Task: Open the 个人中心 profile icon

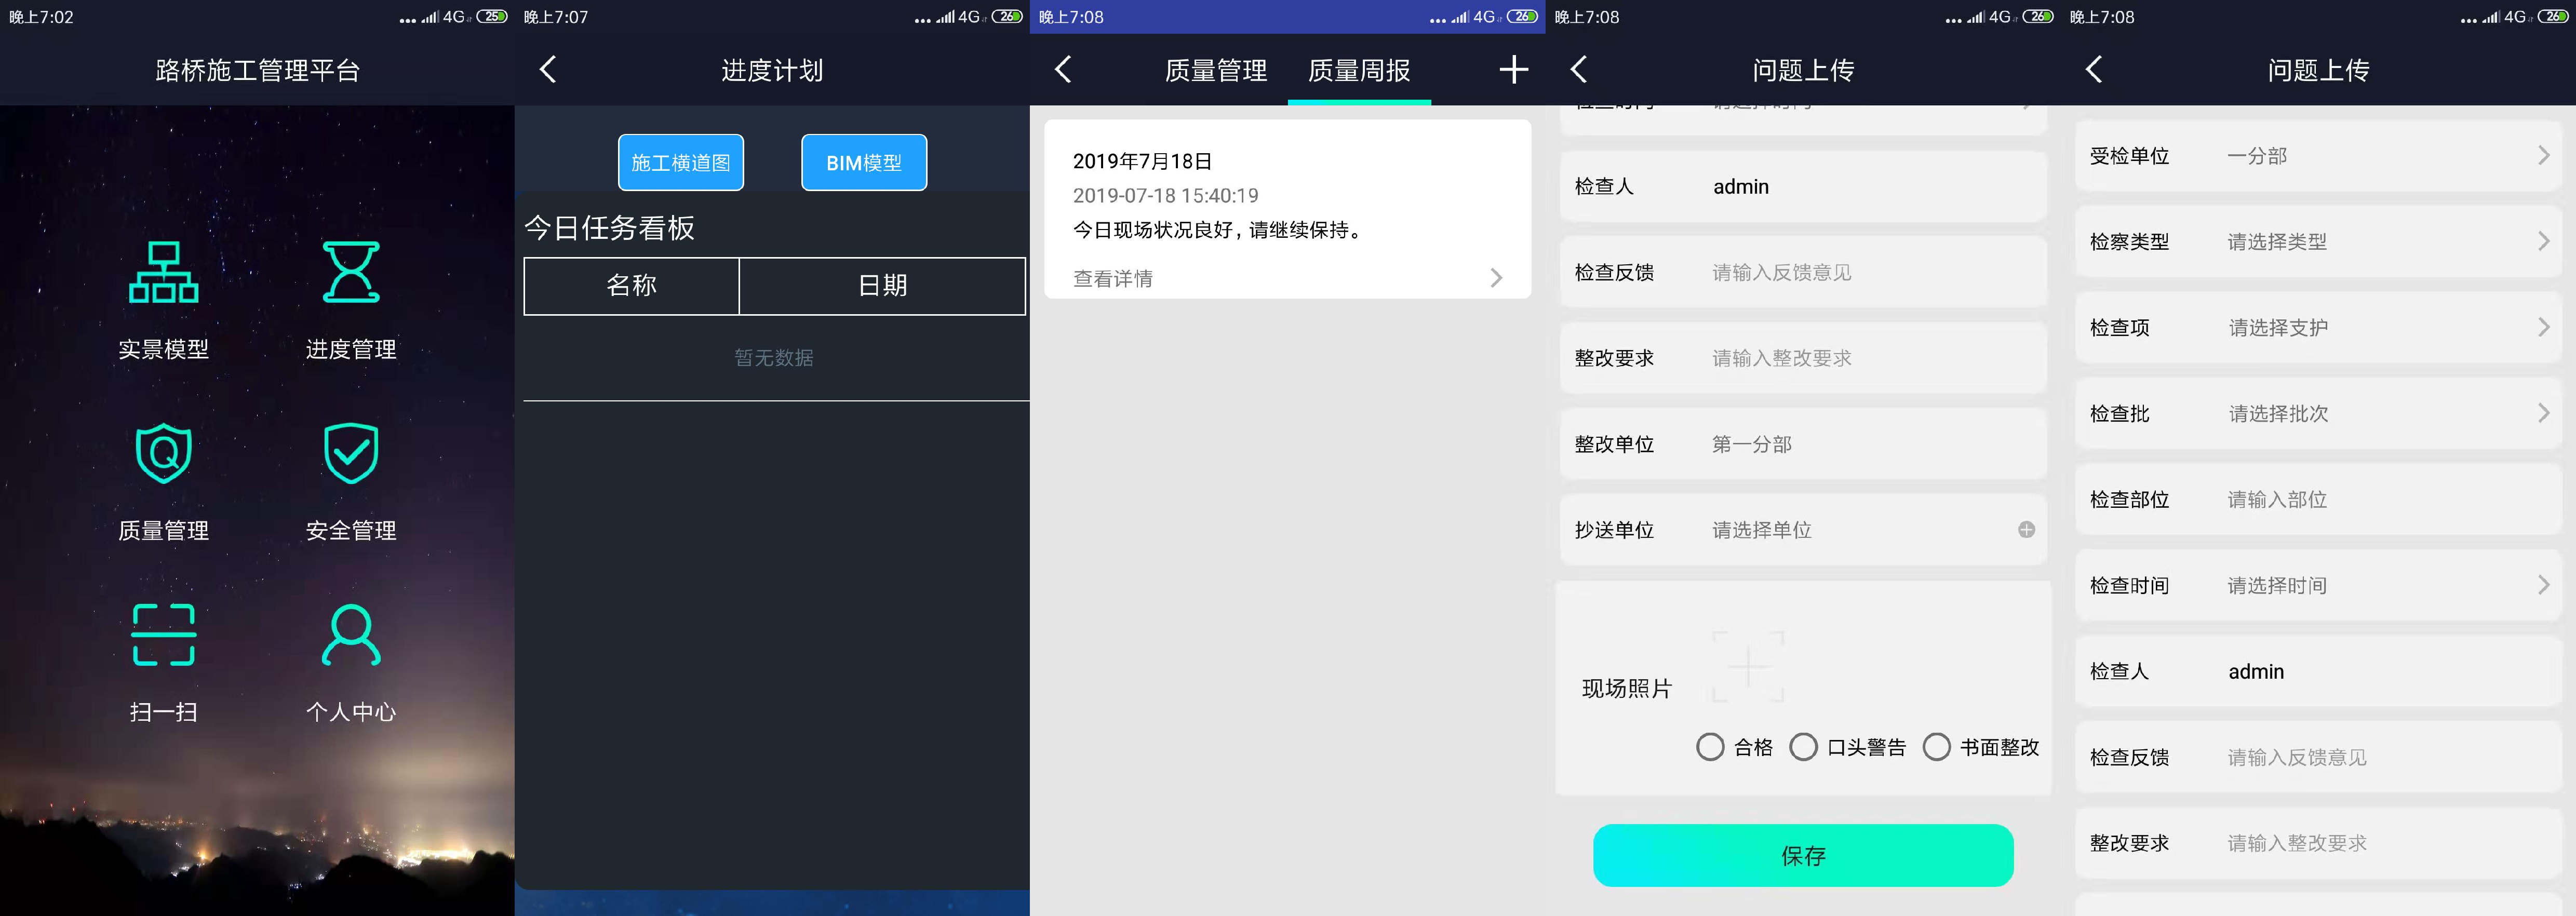Action: 351,635
